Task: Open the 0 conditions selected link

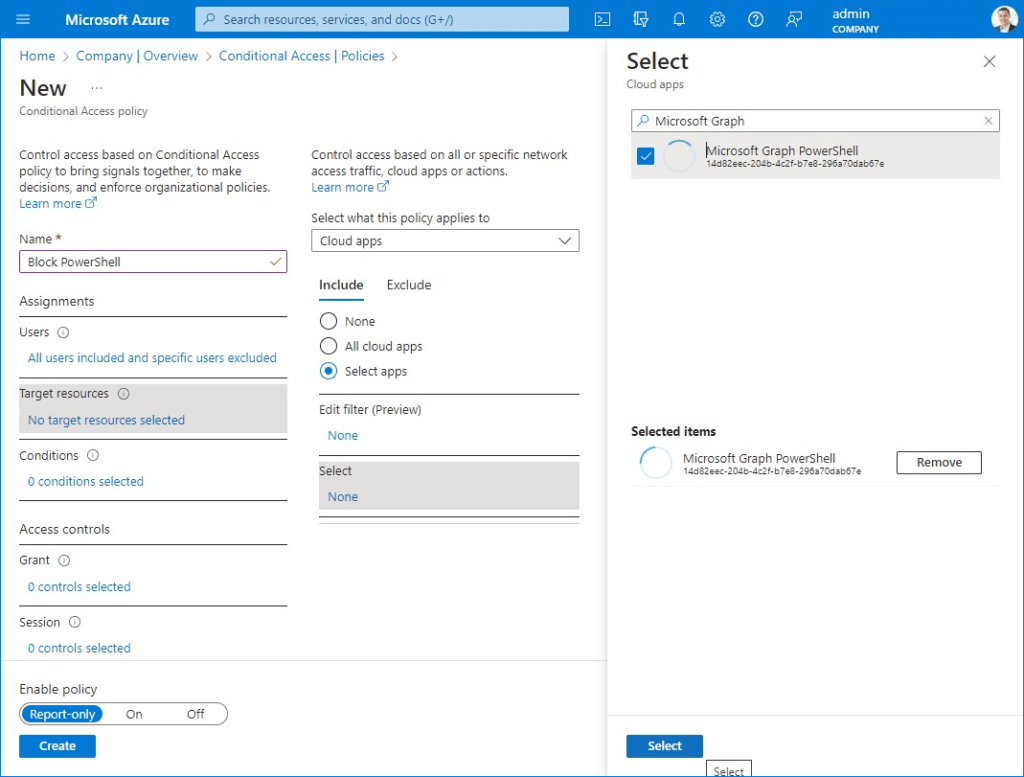Action: 85,481
